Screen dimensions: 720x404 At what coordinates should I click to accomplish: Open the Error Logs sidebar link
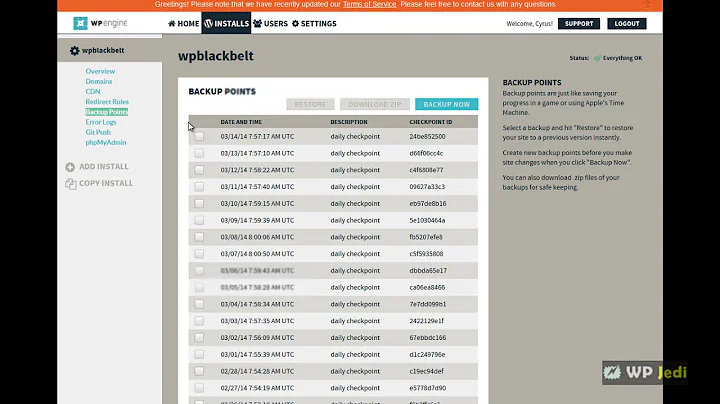101,122
